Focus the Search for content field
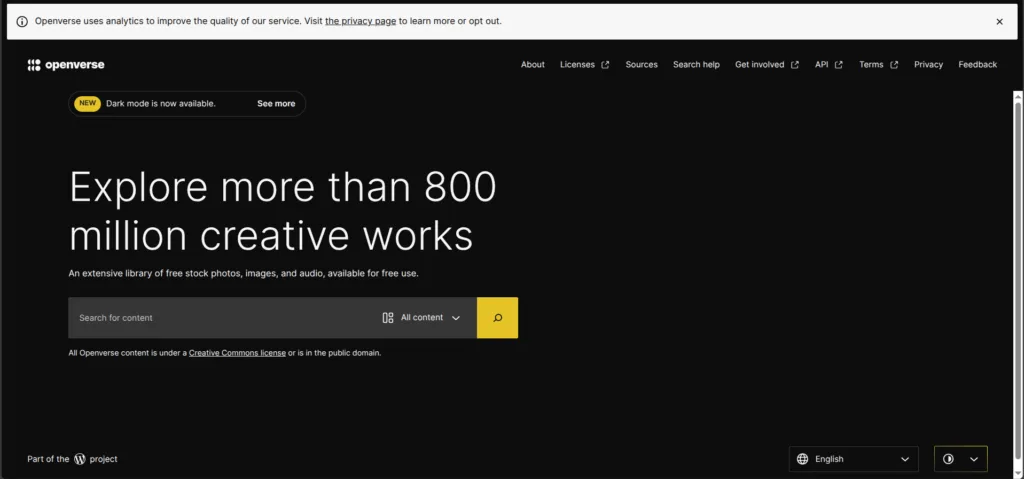 (220, 318)
